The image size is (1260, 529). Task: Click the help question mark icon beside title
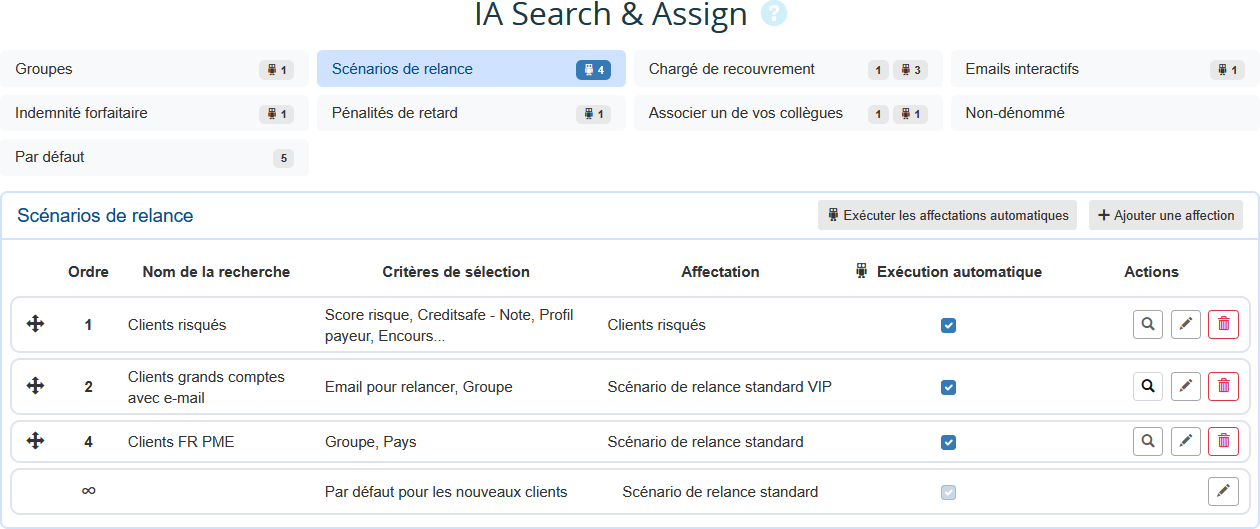coord(774,14)
